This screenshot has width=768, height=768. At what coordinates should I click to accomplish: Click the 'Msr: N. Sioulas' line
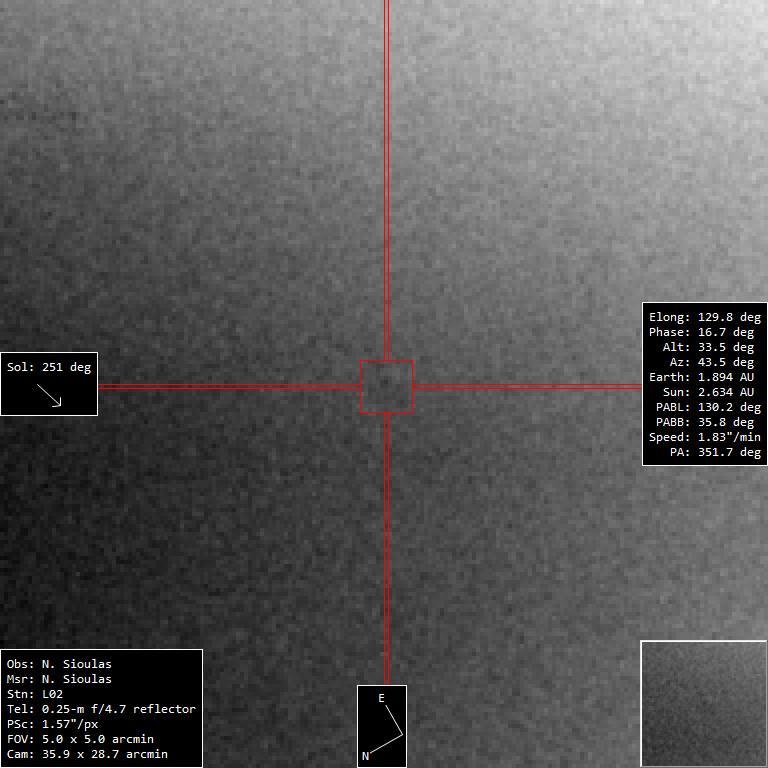pos(59,679)
